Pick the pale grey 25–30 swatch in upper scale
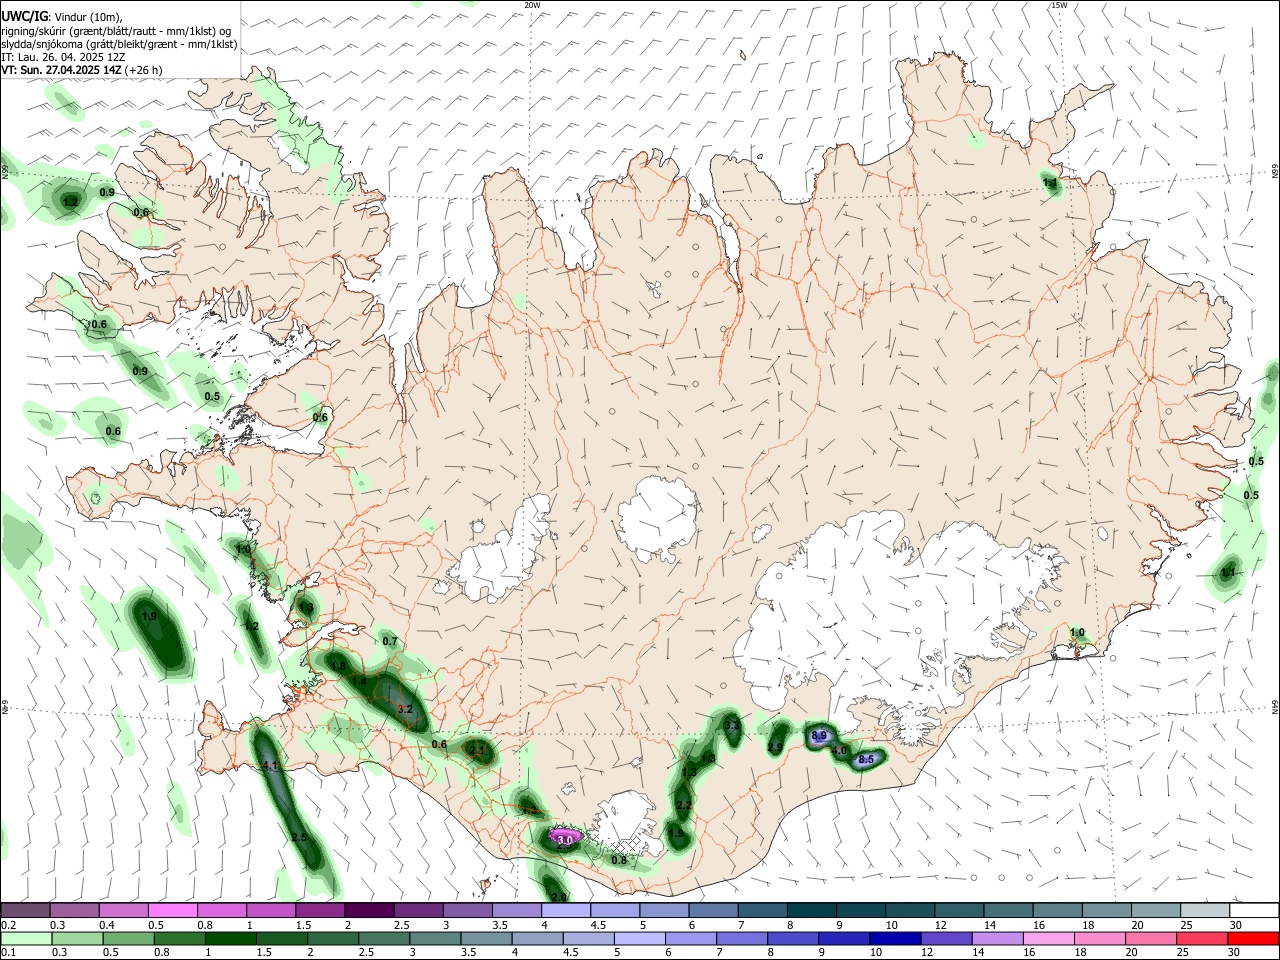Image resolution: width=1280 pixels, height=960 pixels. 1205,910
